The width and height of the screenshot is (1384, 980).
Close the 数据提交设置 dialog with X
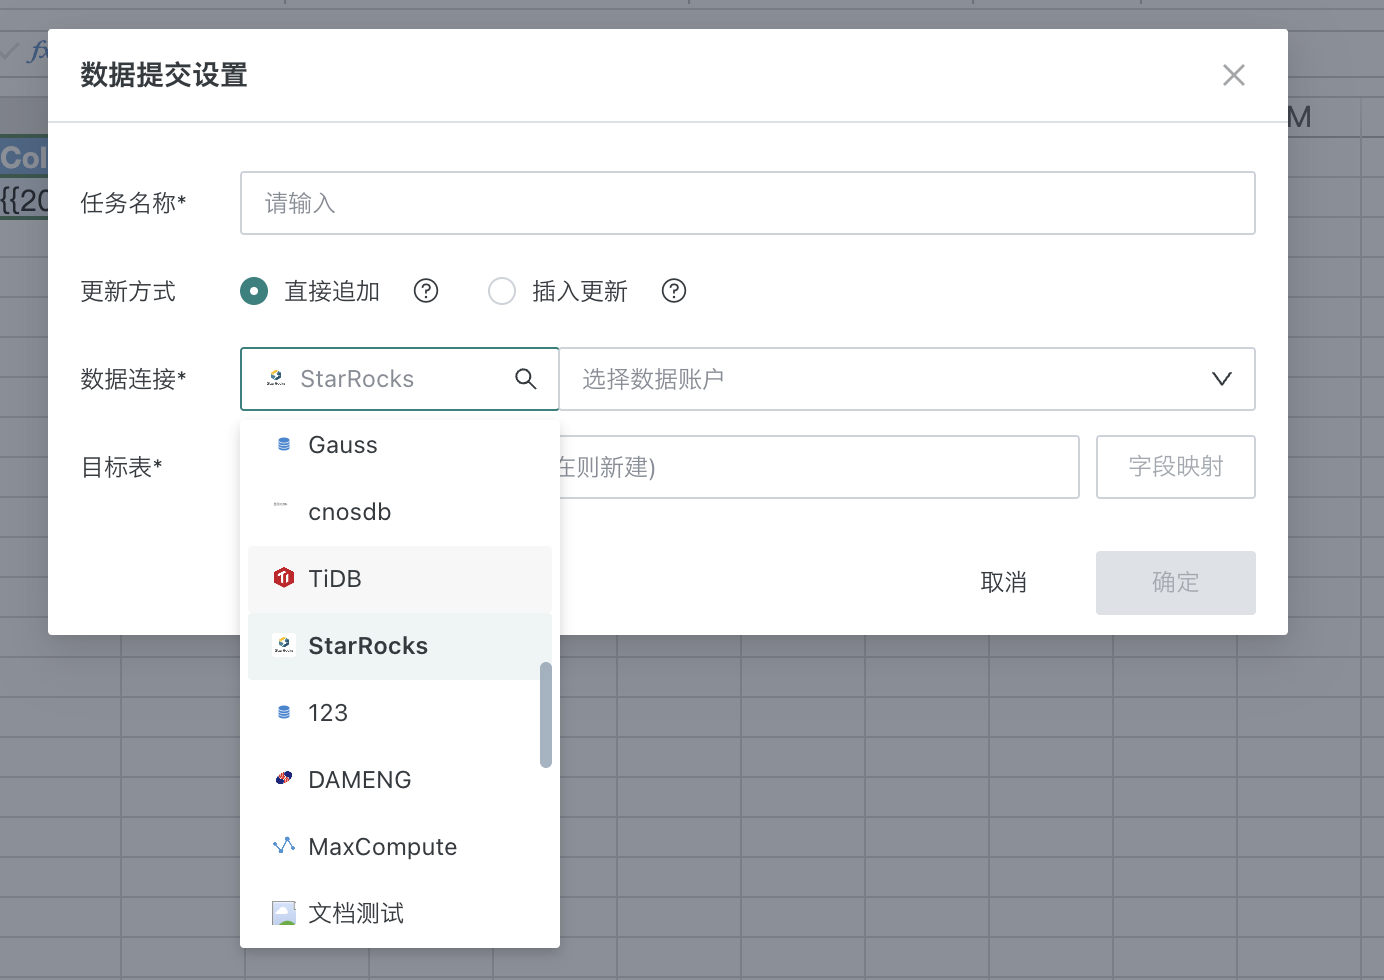tap(1233, 75)
